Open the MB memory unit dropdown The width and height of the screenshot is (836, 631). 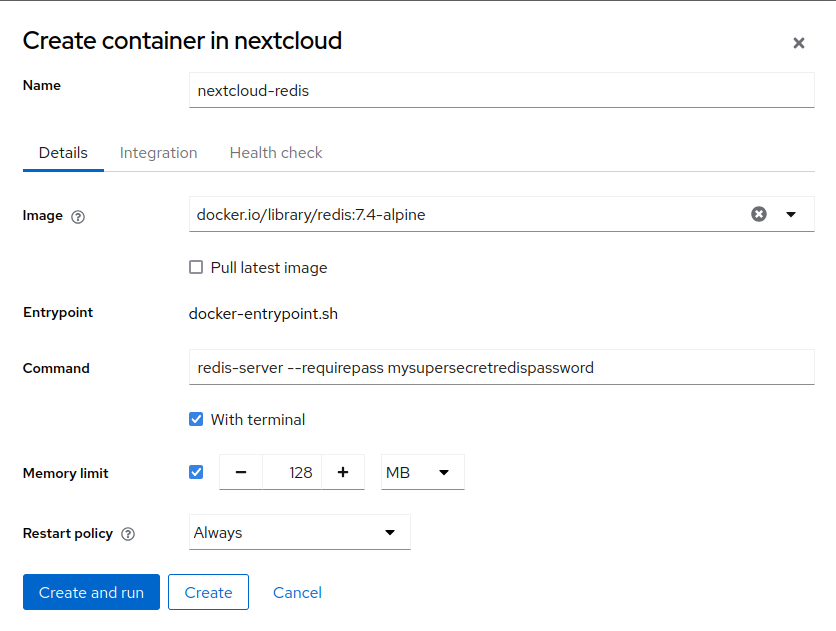(422, 473)
